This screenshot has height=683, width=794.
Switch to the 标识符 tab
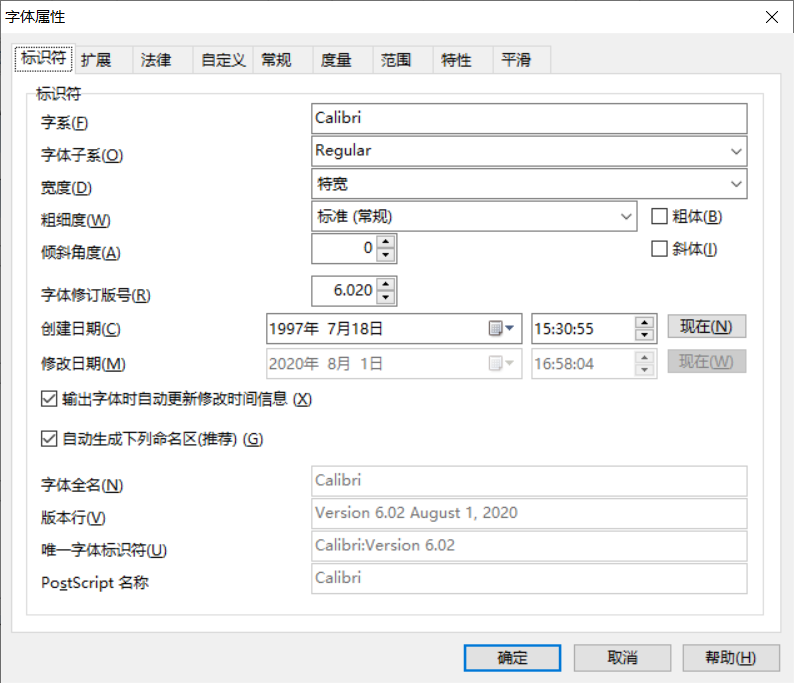point(44,58)
